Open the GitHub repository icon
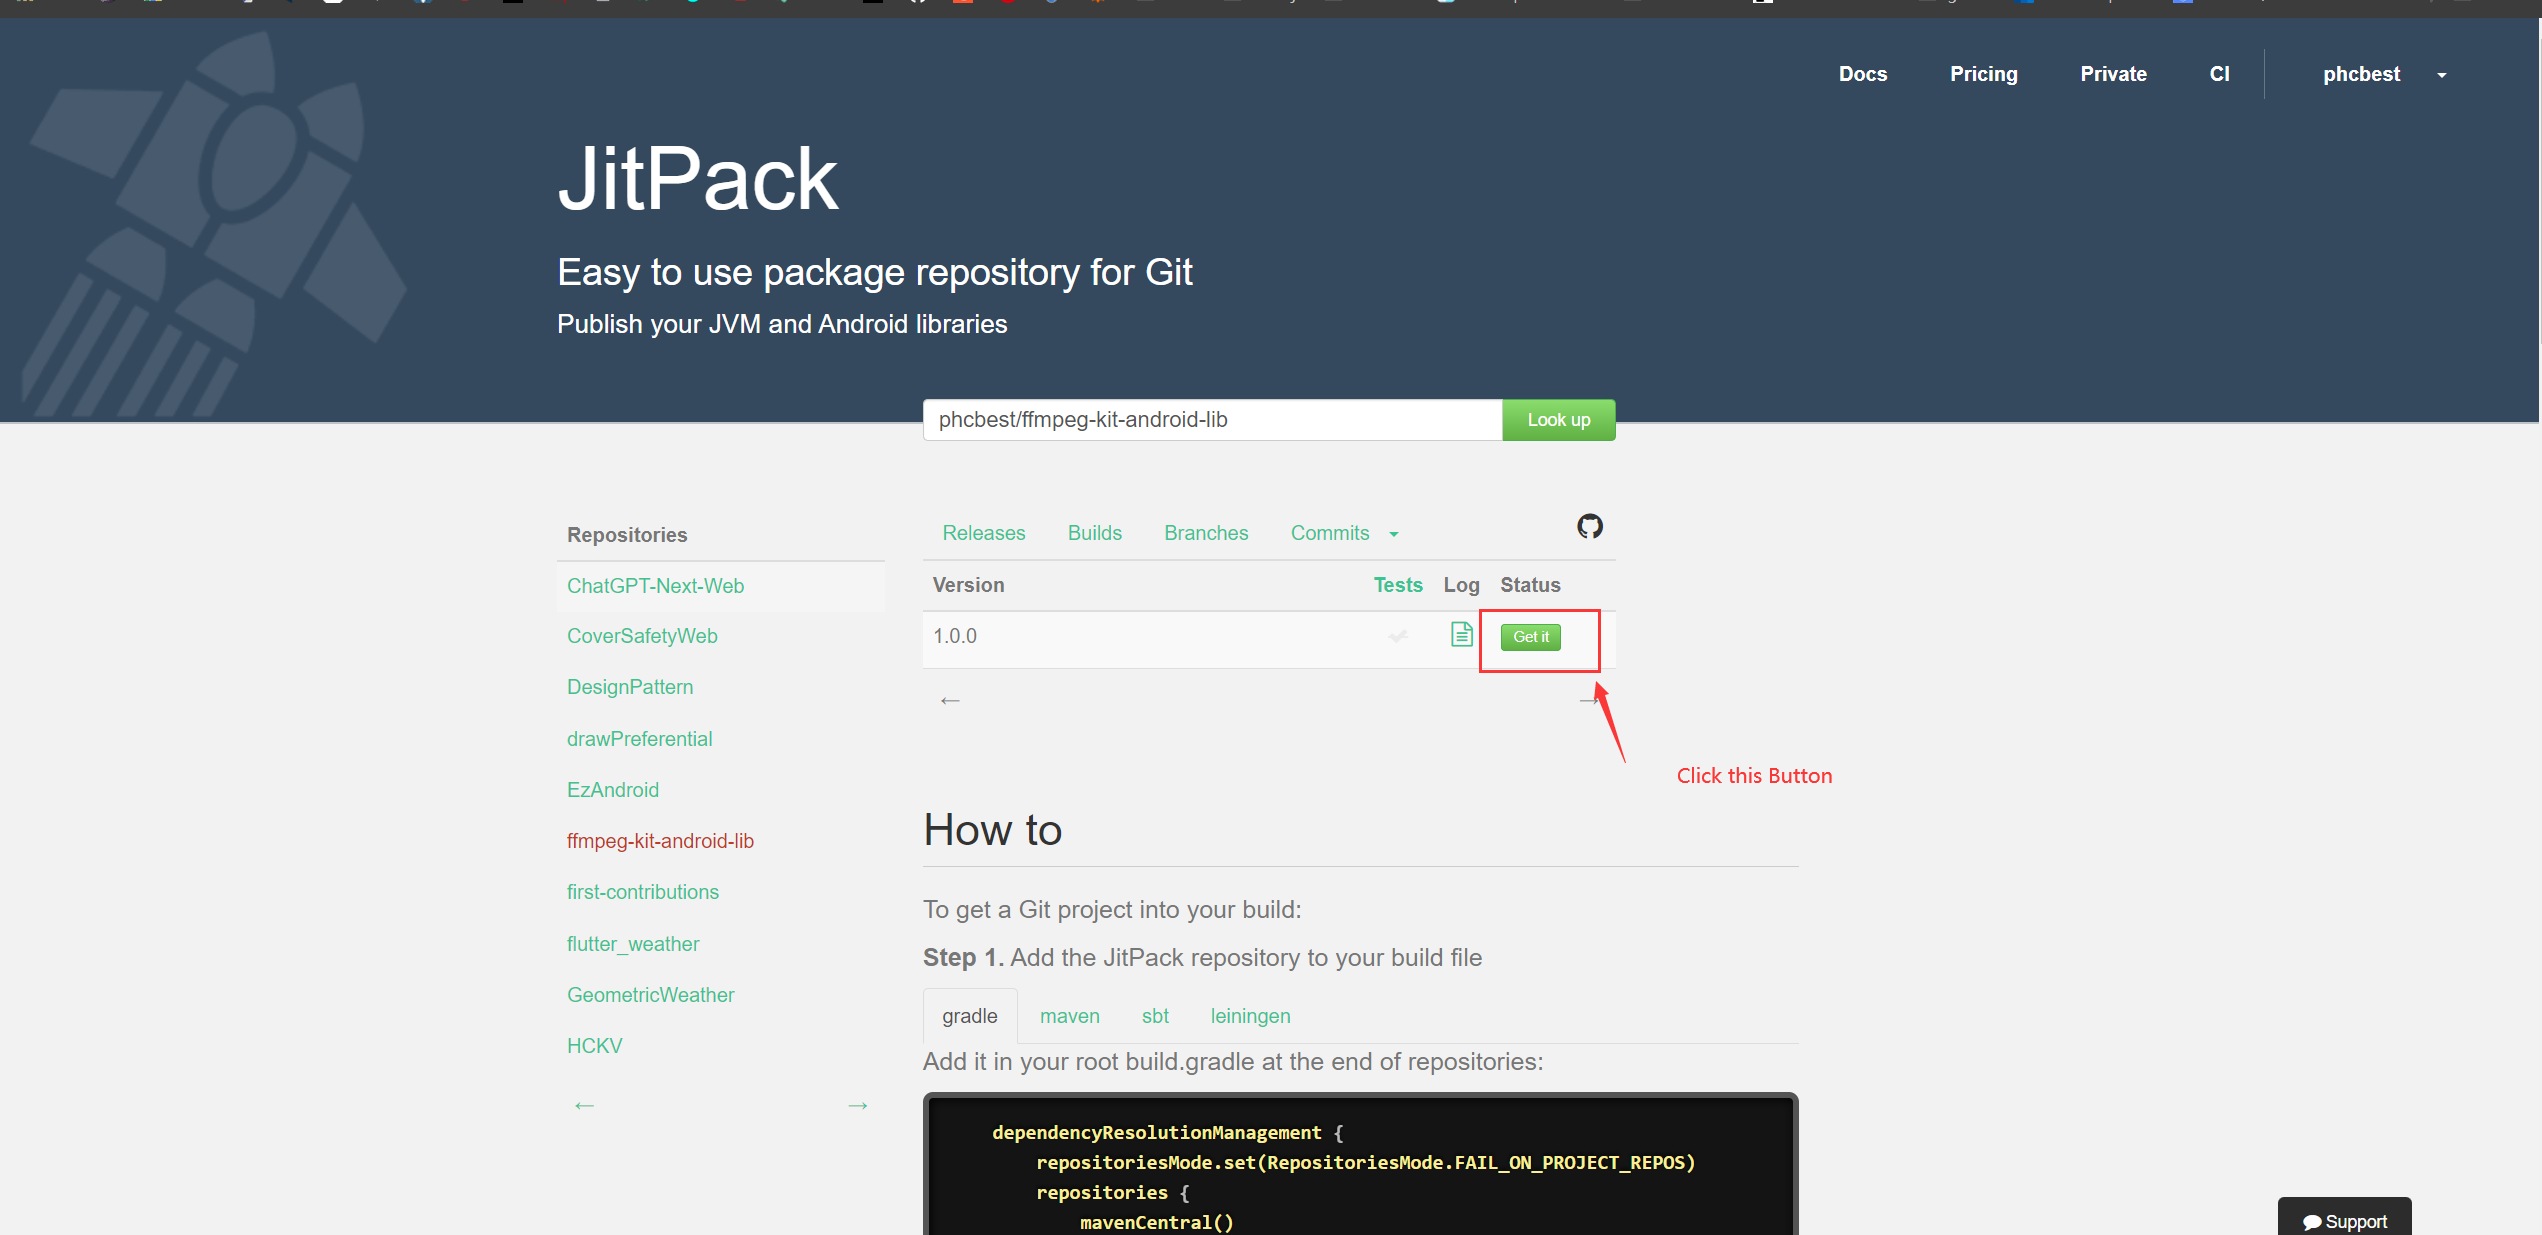Image resolution: width=2542 pixels, height=1235 pixels. click(1589, 526)
